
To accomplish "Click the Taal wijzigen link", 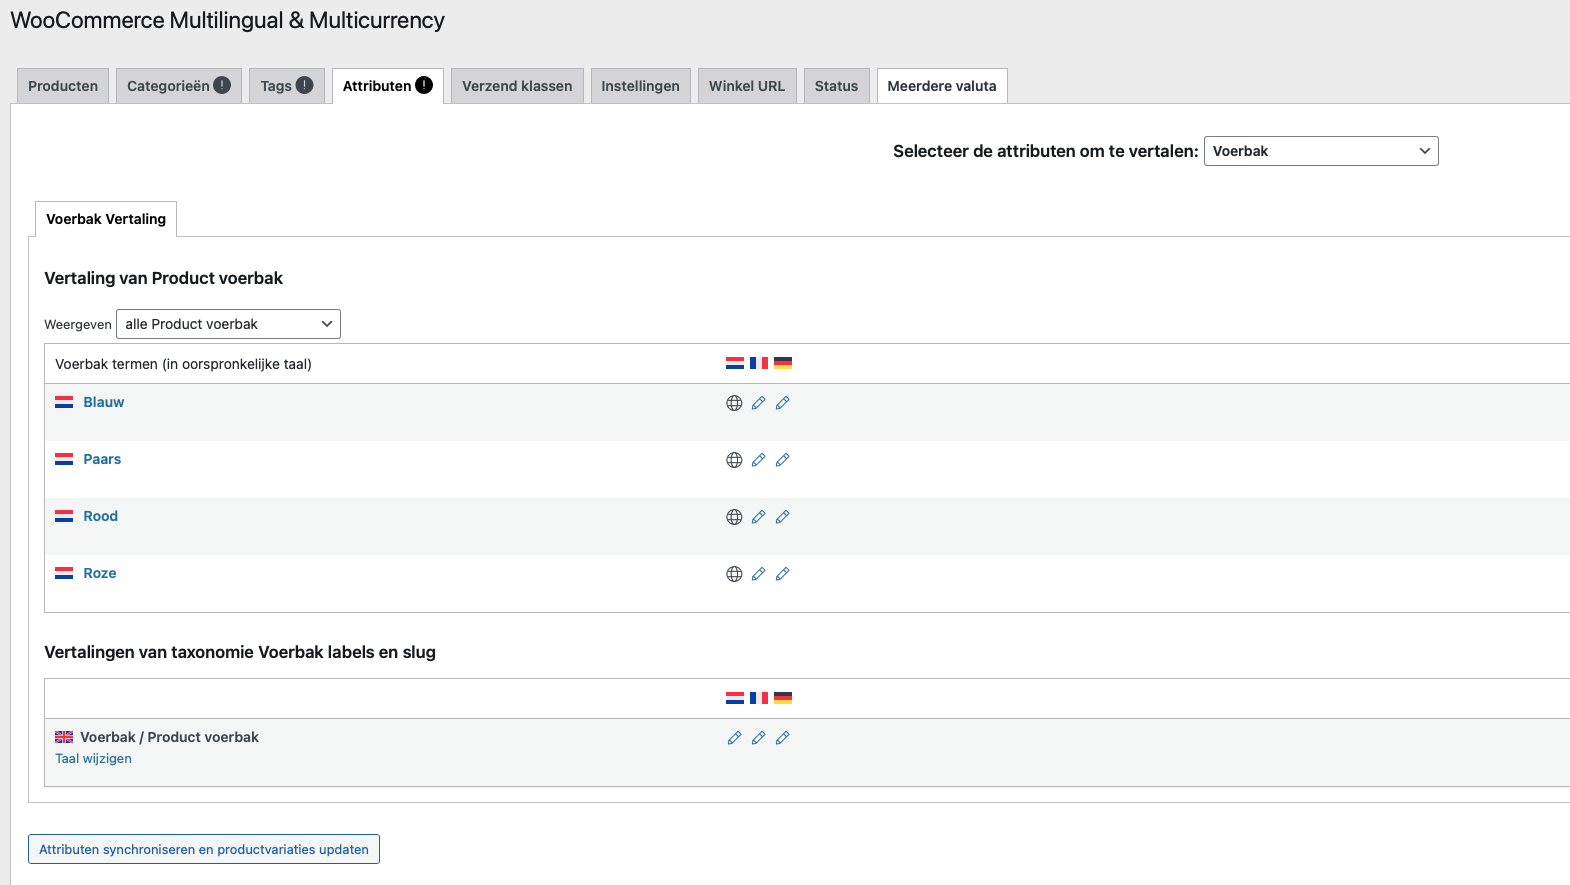I will [x=93, y=759].
